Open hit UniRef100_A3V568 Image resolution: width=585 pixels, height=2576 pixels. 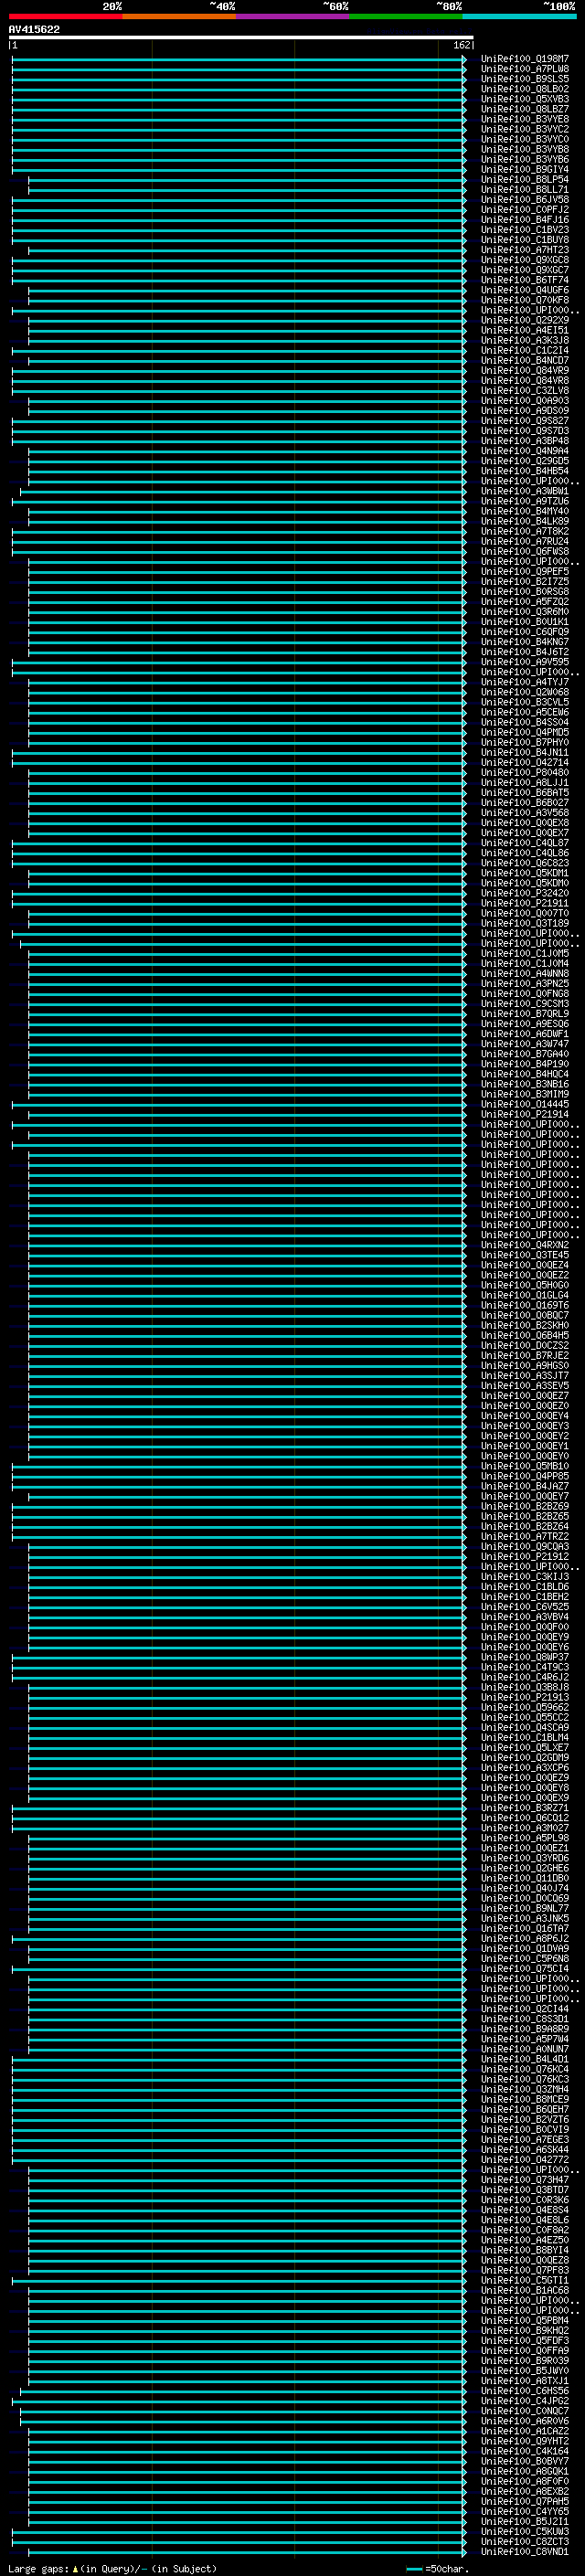coord(524,813)
